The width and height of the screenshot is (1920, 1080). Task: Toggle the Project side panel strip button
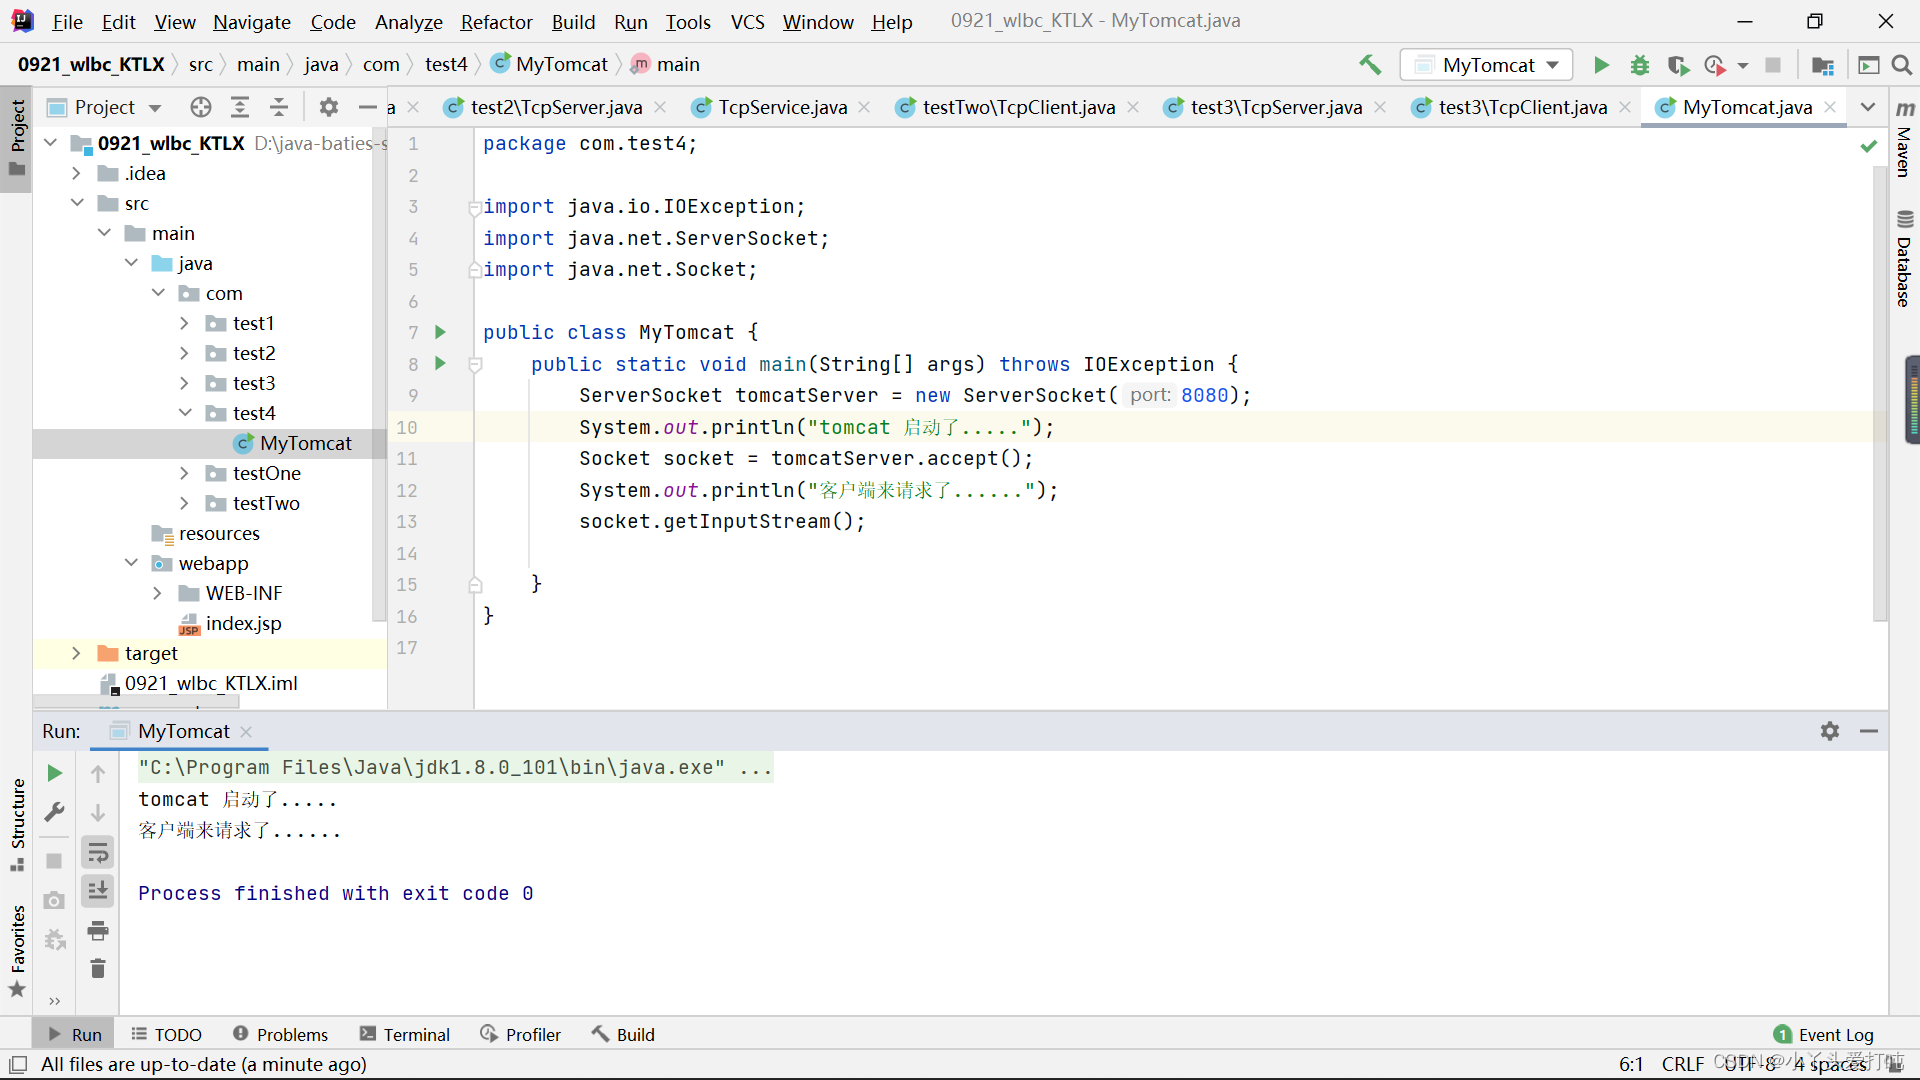[x=17, y=138]
